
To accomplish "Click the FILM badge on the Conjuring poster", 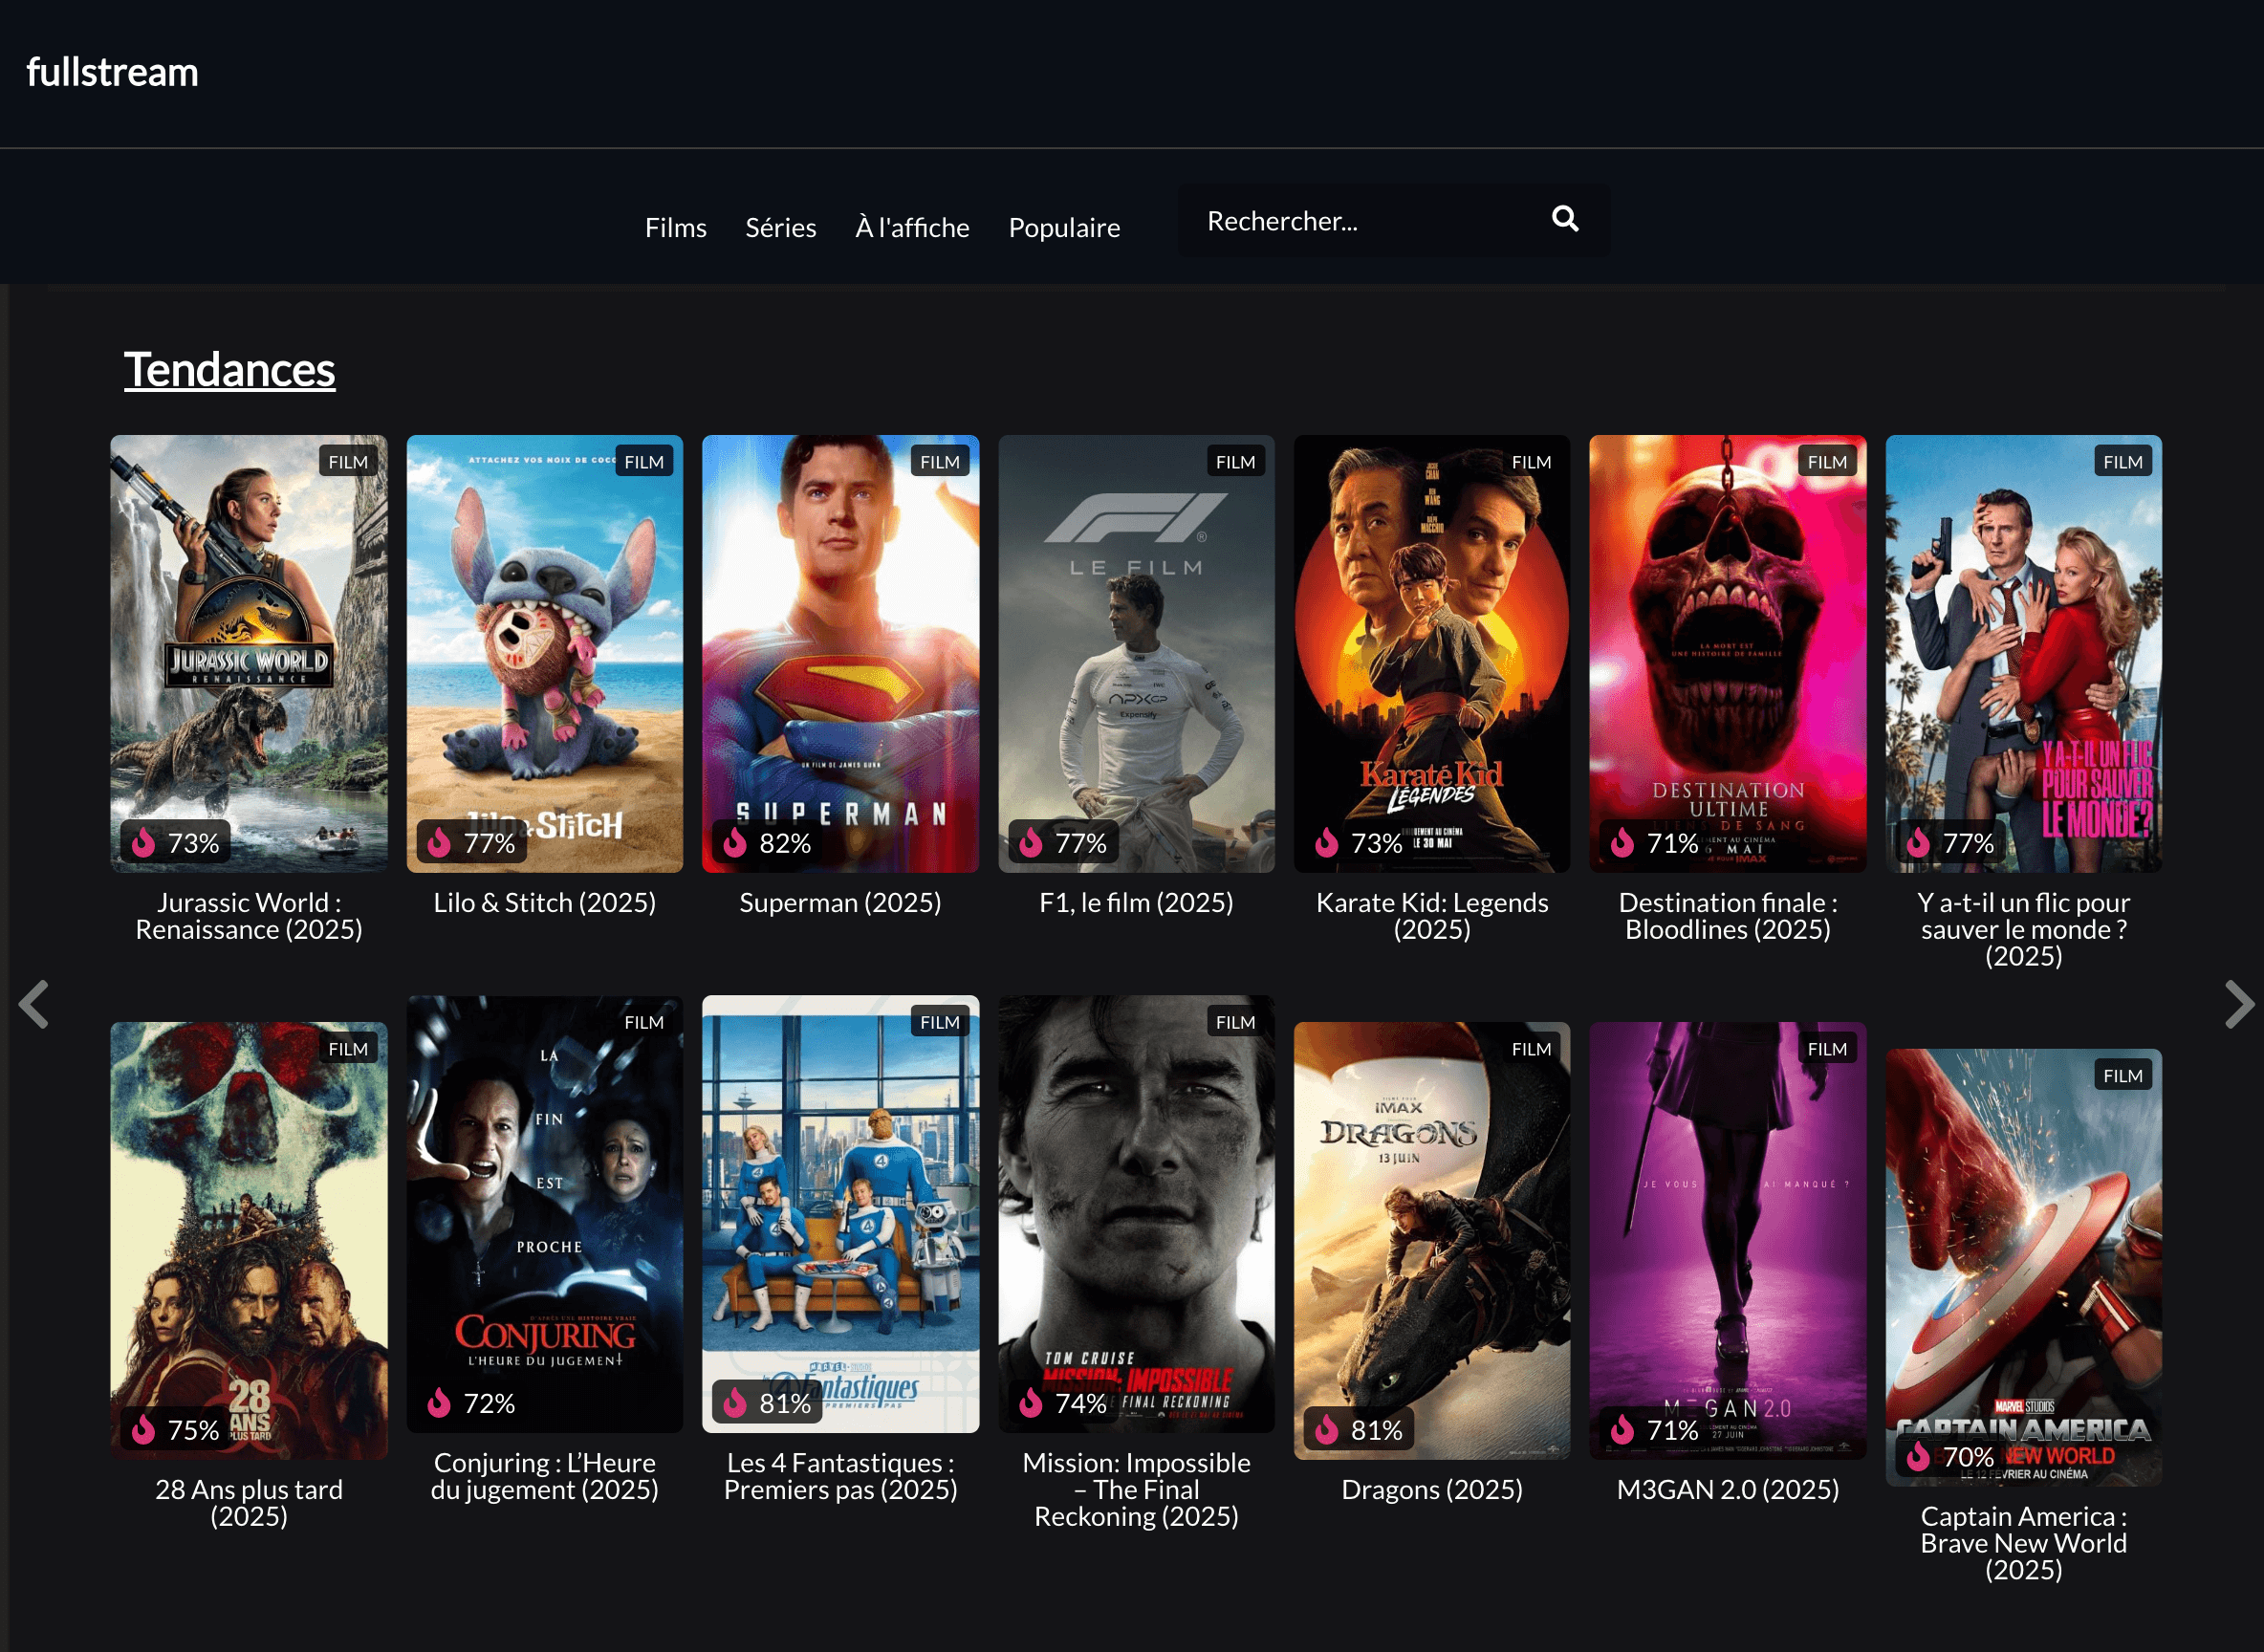I will (x=644, y=1021).
